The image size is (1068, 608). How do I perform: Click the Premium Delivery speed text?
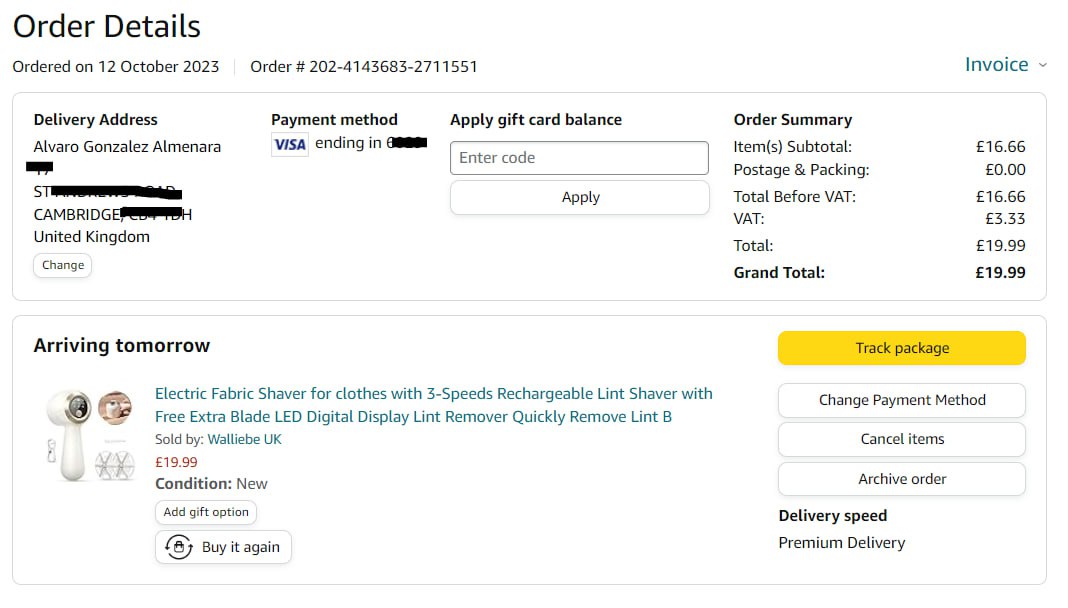[842, 543]
